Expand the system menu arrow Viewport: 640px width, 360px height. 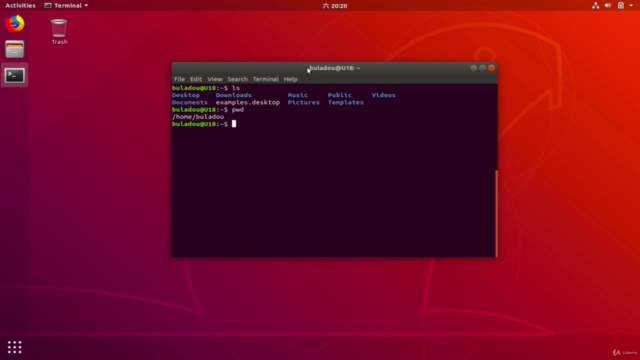pos(631,5)
